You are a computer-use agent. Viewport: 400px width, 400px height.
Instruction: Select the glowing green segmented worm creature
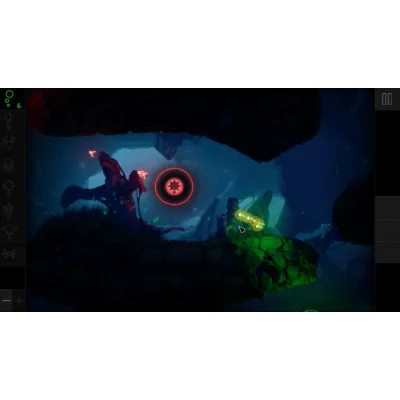pos(249,220)
